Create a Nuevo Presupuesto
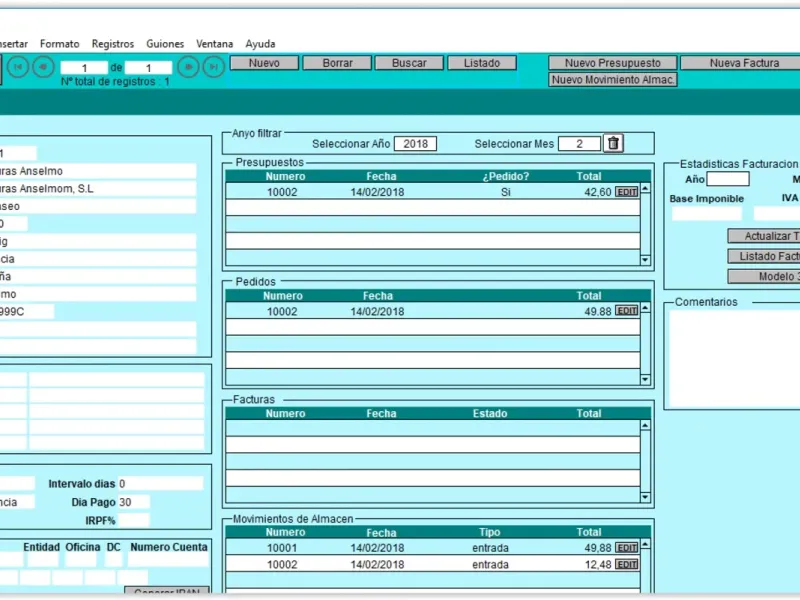Image resolution: width=800 pixels, height=600 pixels. pos(613,63)
